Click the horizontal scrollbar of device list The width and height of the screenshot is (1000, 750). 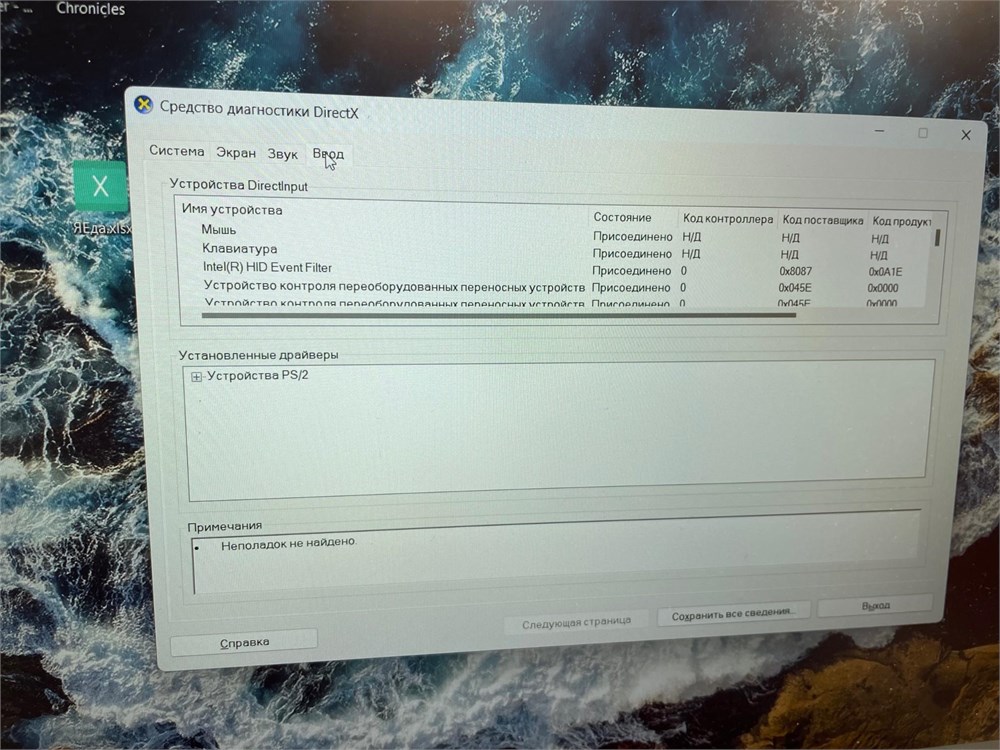[x=499, y=315]
